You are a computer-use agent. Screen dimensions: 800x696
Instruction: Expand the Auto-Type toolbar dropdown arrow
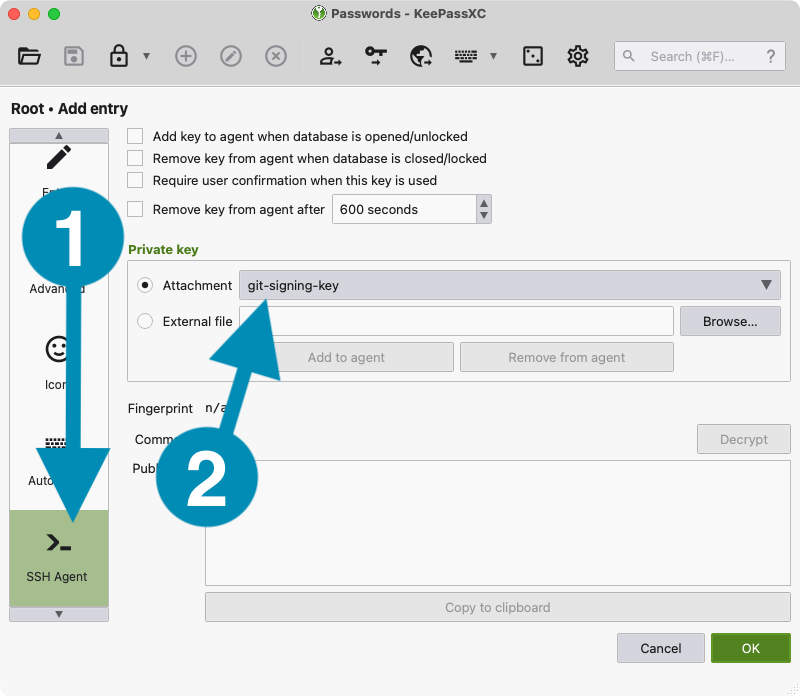tap(493, 56)
